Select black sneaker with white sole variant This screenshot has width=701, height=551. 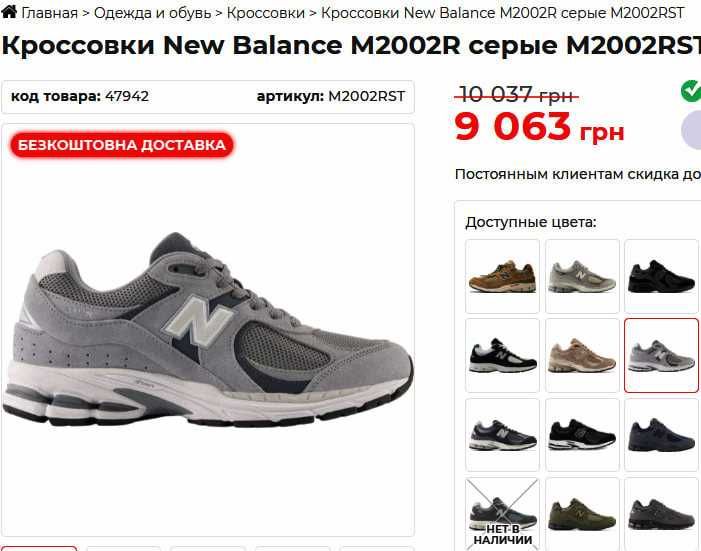(582, 435)
